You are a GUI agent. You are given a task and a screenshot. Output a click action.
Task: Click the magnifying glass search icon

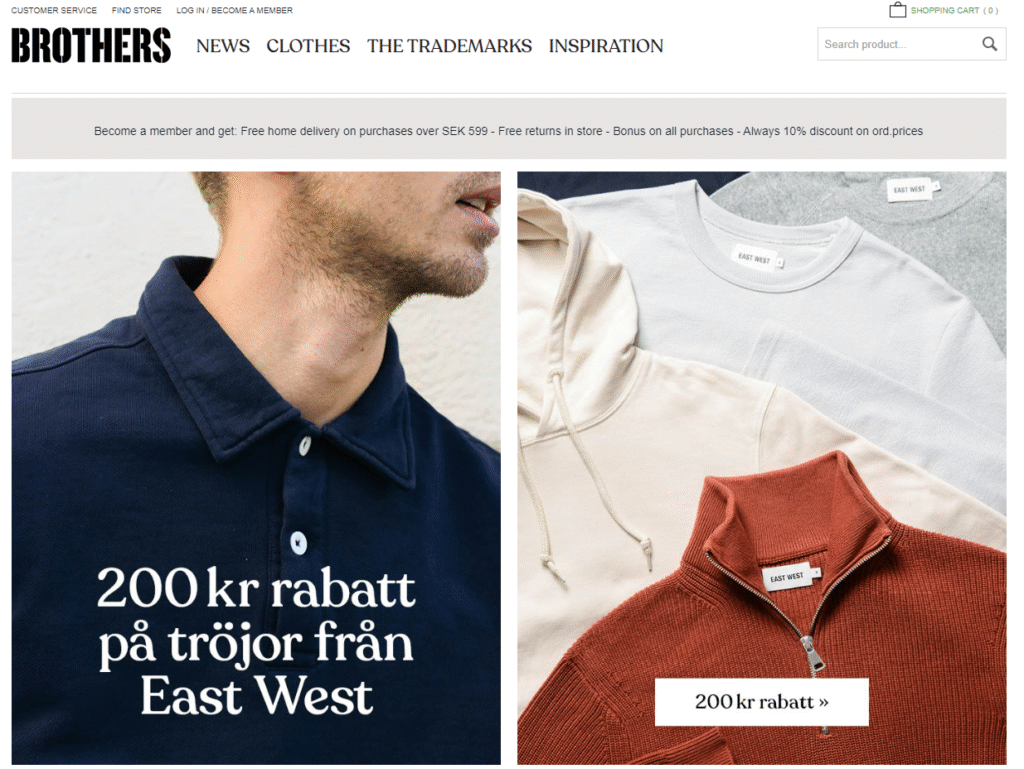click(989, 44)
